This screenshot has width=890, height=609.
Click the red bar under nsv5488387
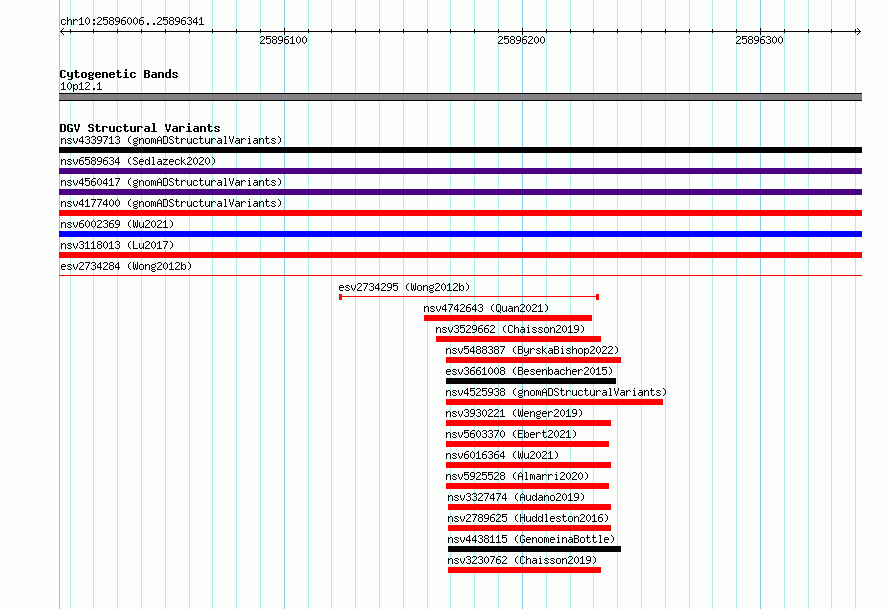pyautogui.click(x=534, y=360)
